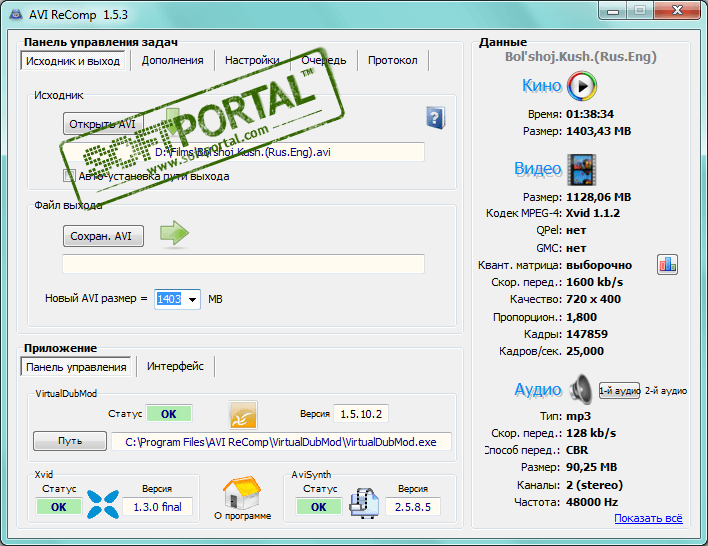Click the AviSynth OK status indicator
The width and height of the screenshot is (708, 546).
point(319,507)
